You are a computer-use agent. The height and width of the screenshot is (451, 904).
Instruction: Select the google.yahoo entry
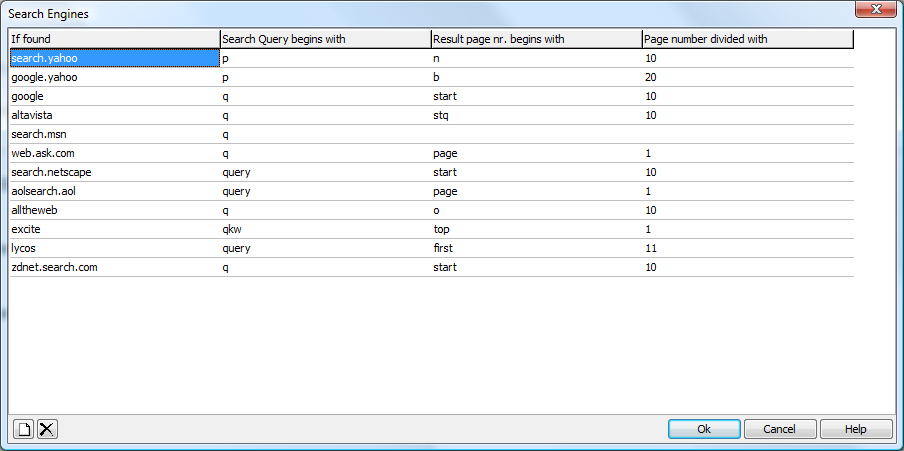click(115, 77)
